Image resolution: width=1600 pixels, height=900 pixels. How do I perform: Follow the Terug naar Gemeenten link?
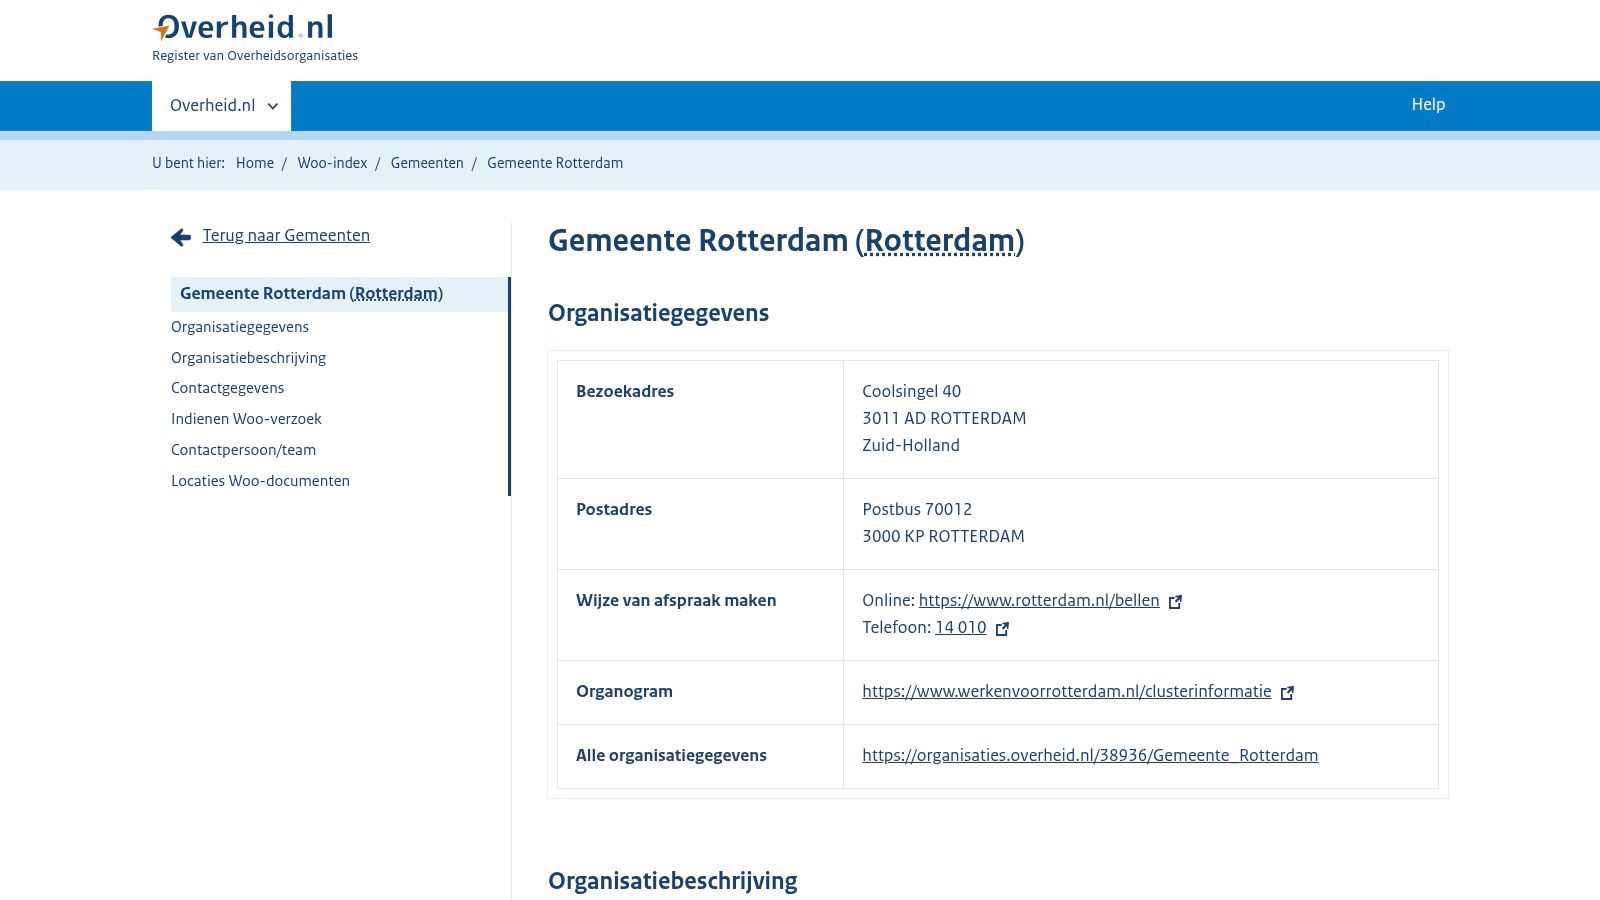click(286, 235)
